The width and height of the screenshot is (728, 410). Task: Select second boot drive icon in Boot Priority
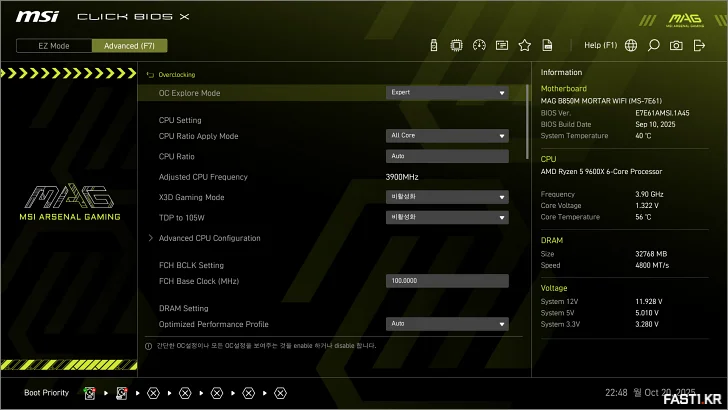(122, 393)
